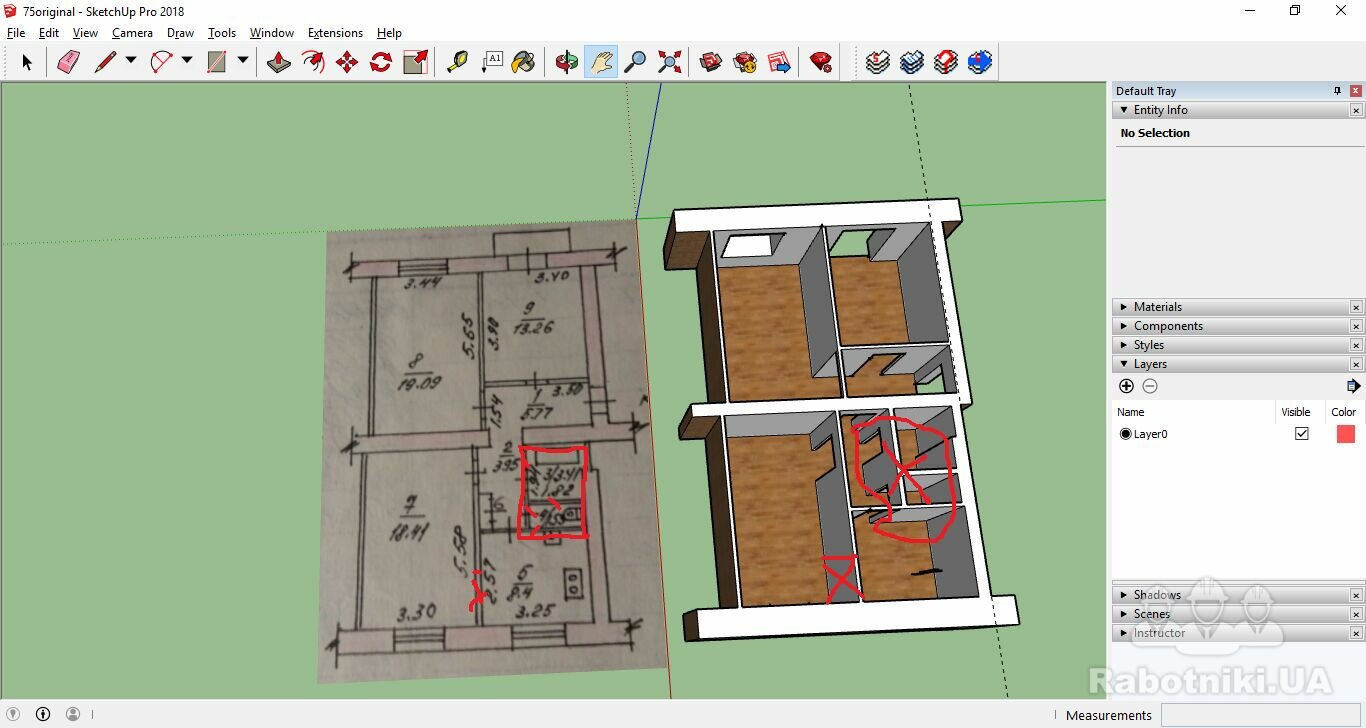Open the Help menu
1366x728 pixels.
(x=389, y=33)
